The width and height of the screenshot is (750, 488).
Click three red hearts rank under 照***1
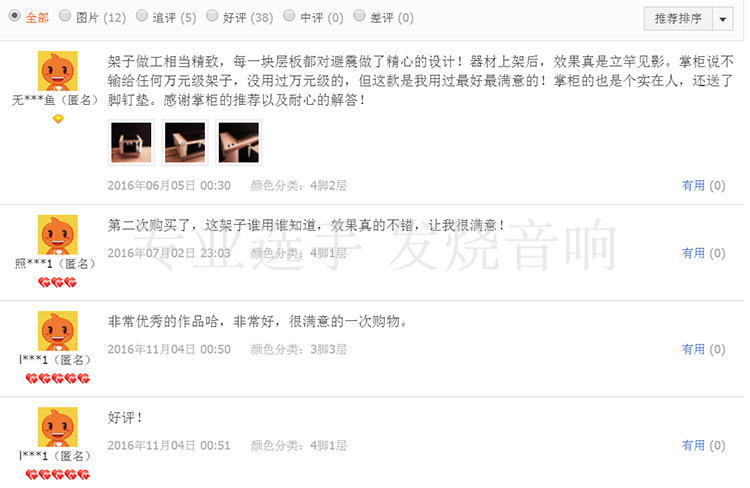(x=57, y=283)
